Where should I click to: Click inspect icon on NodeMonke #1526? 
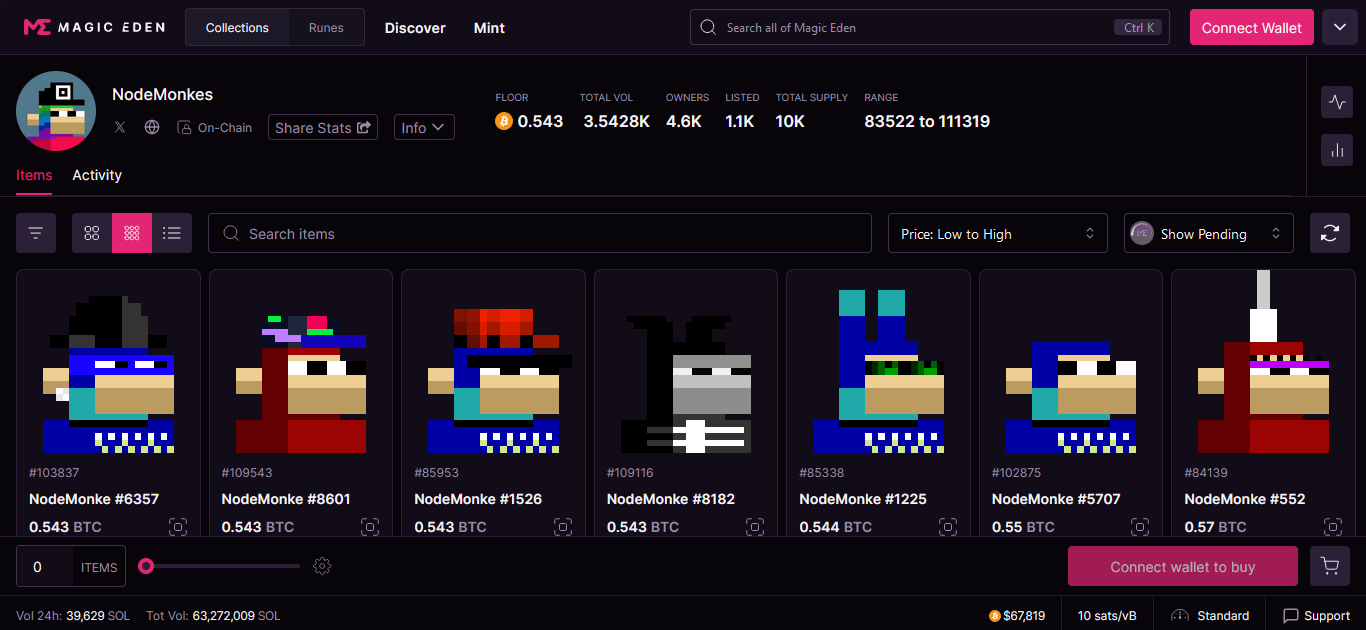563,527
